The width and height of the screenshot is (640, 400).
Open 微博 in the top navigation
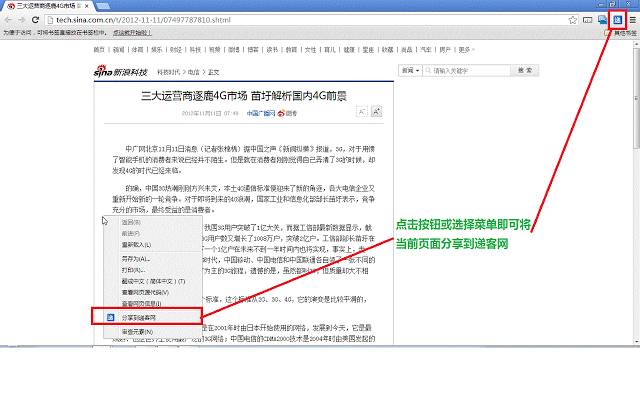point(234,50)
